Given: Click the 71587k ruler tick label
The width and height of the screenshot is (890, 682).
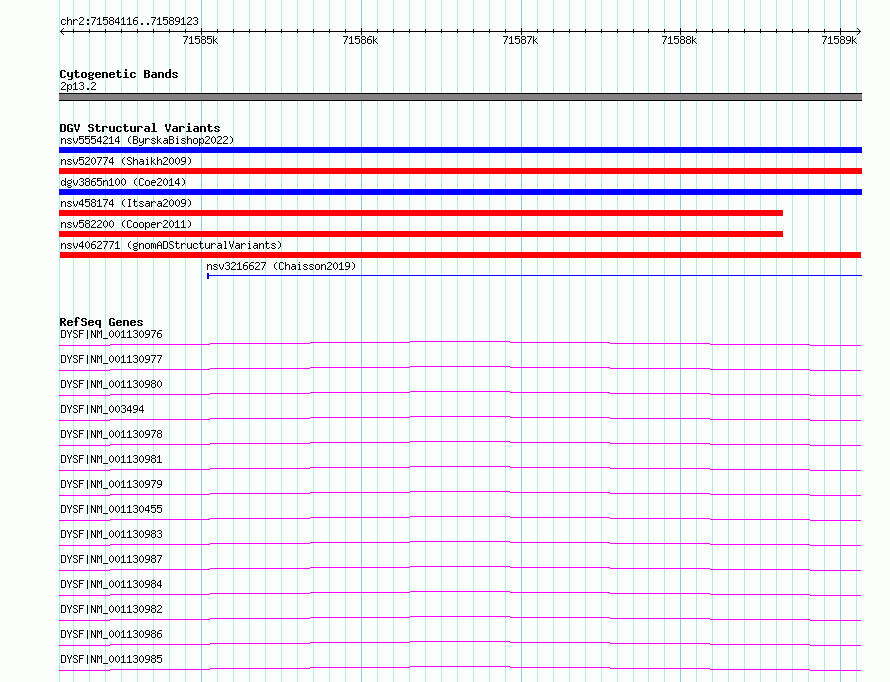Looking at the screenshot, I should pyautogui.click(x=520, y=40).
